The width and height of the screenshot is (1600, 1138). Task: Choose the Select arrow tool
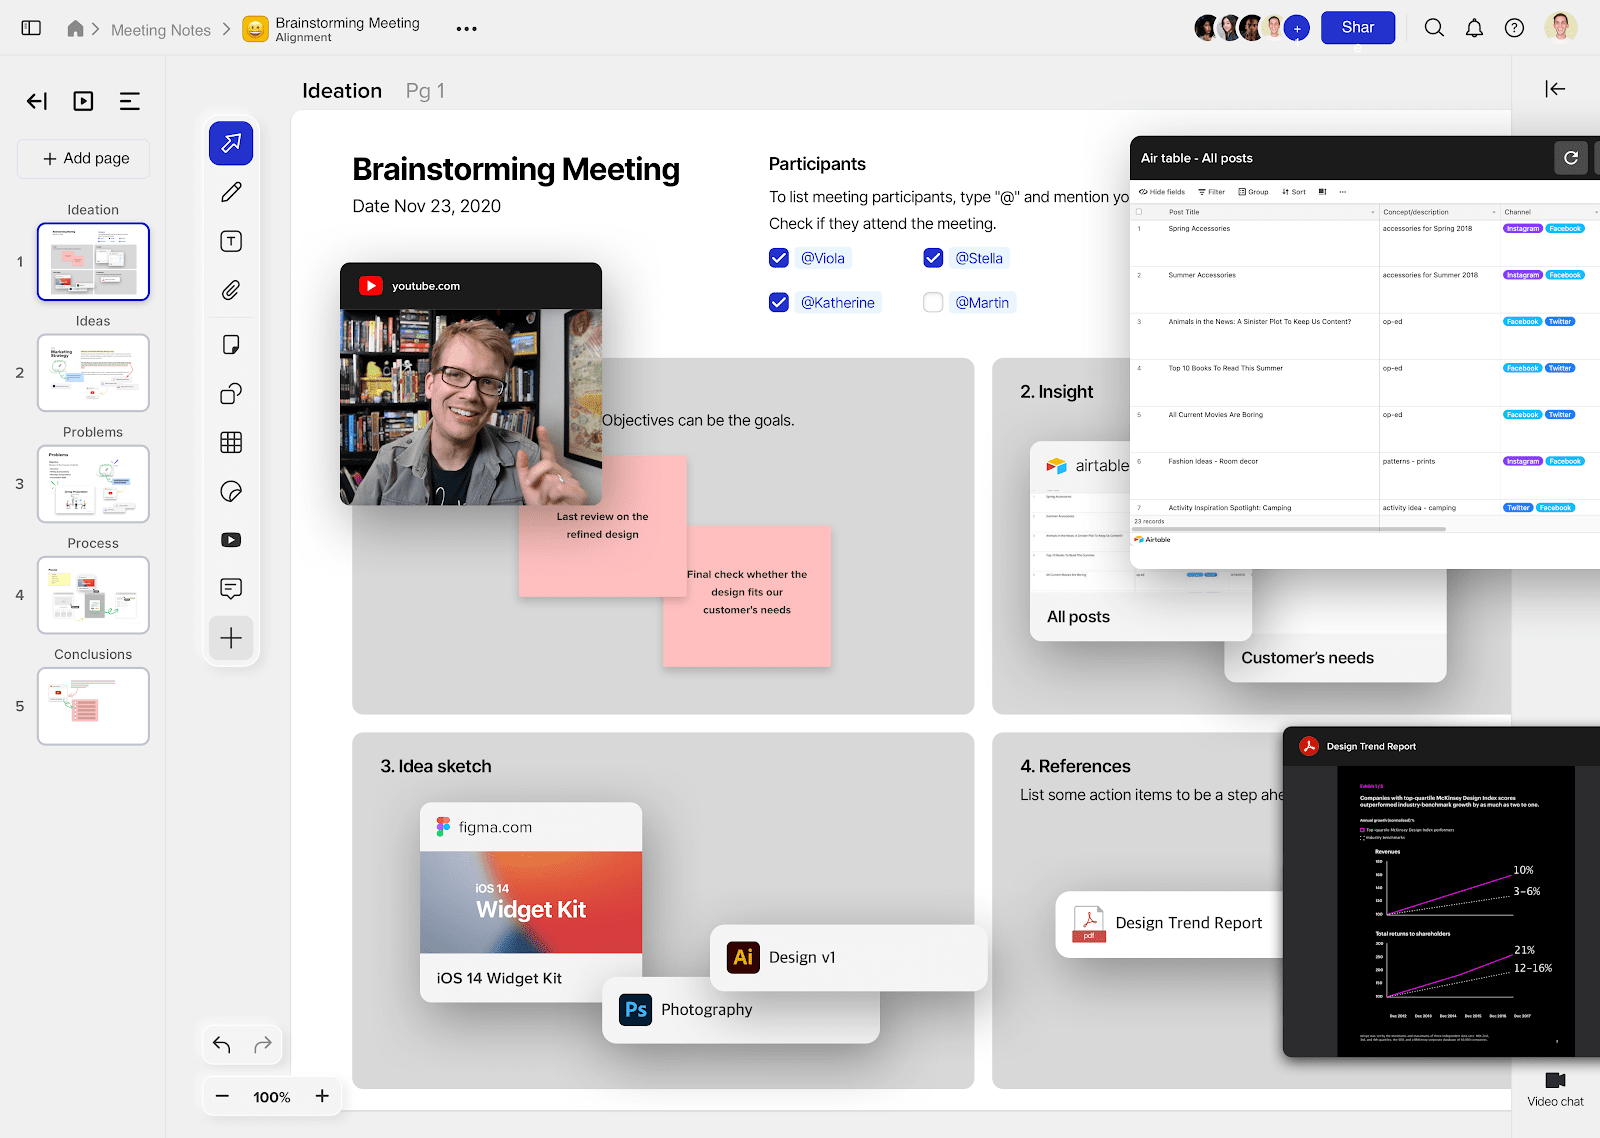231,143
